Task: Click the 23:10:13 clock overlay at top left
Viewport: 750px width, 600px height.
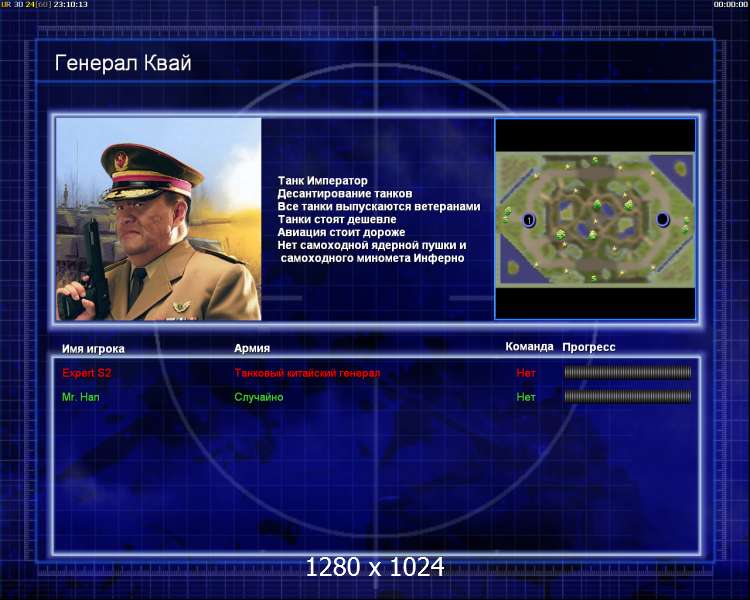Action: [71, 4]
